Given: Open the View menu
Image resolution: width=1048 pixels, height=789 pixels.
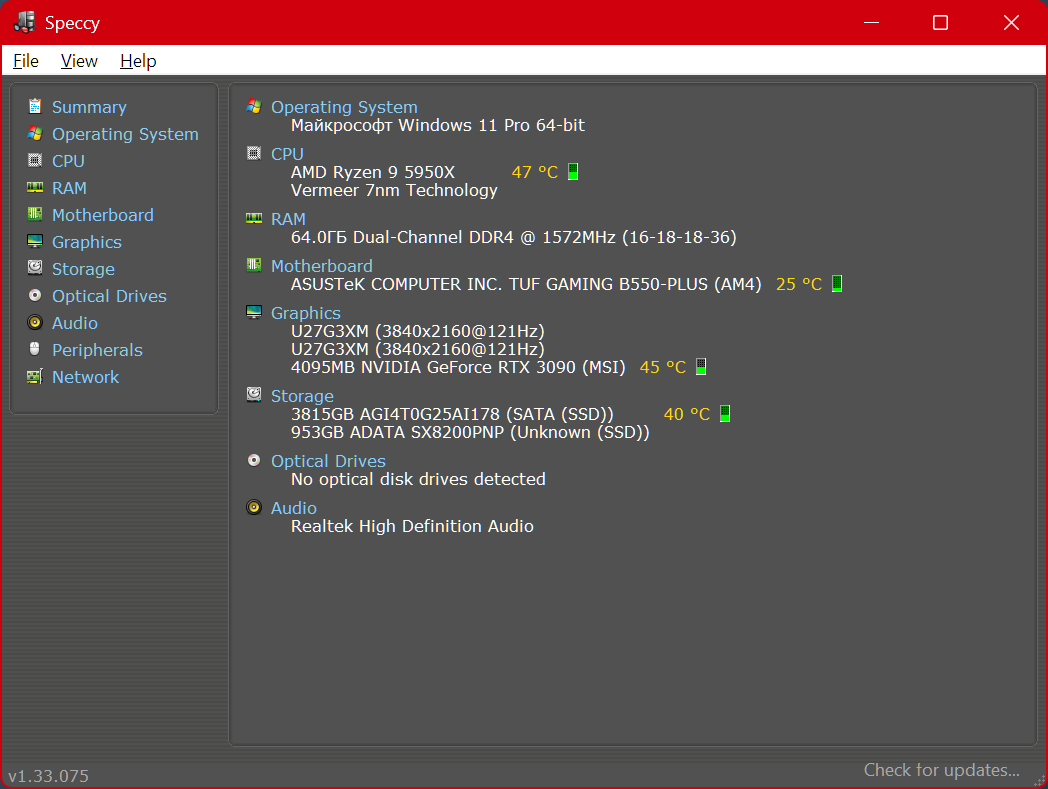Looking at the screenshot, I should coord(79,61).
